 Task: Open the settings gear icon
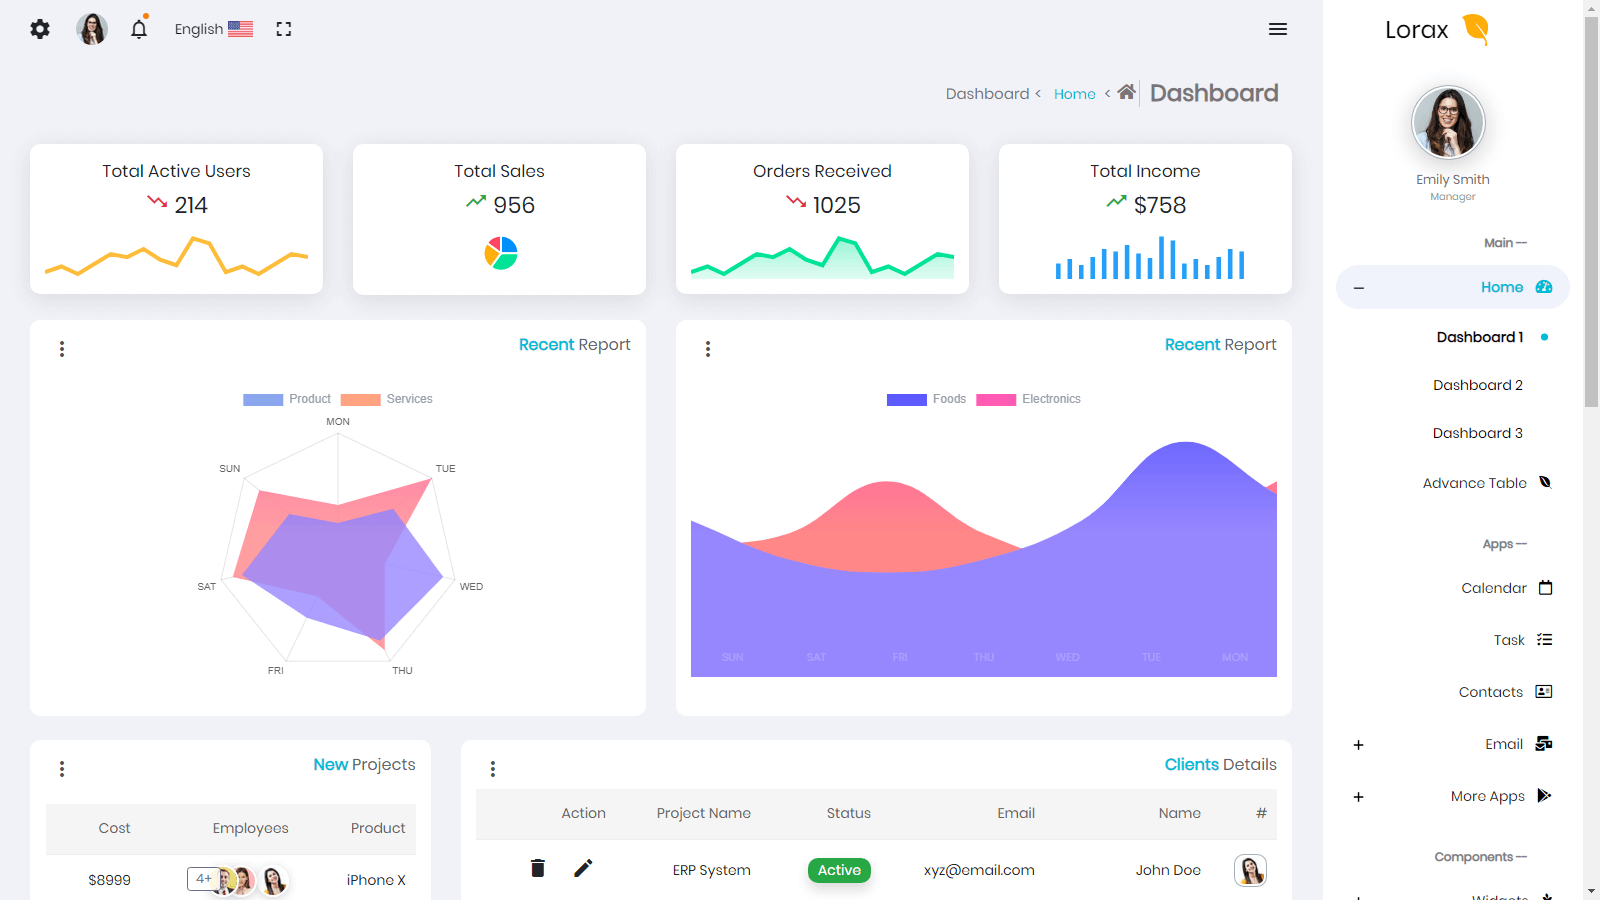(39, 29)
